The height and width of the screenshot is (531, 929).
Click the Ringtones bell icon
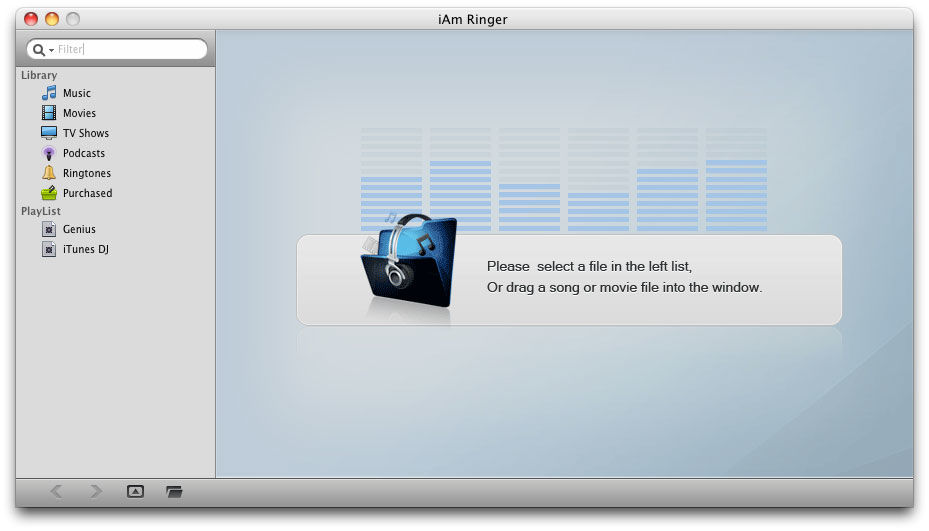pos(49,173)
